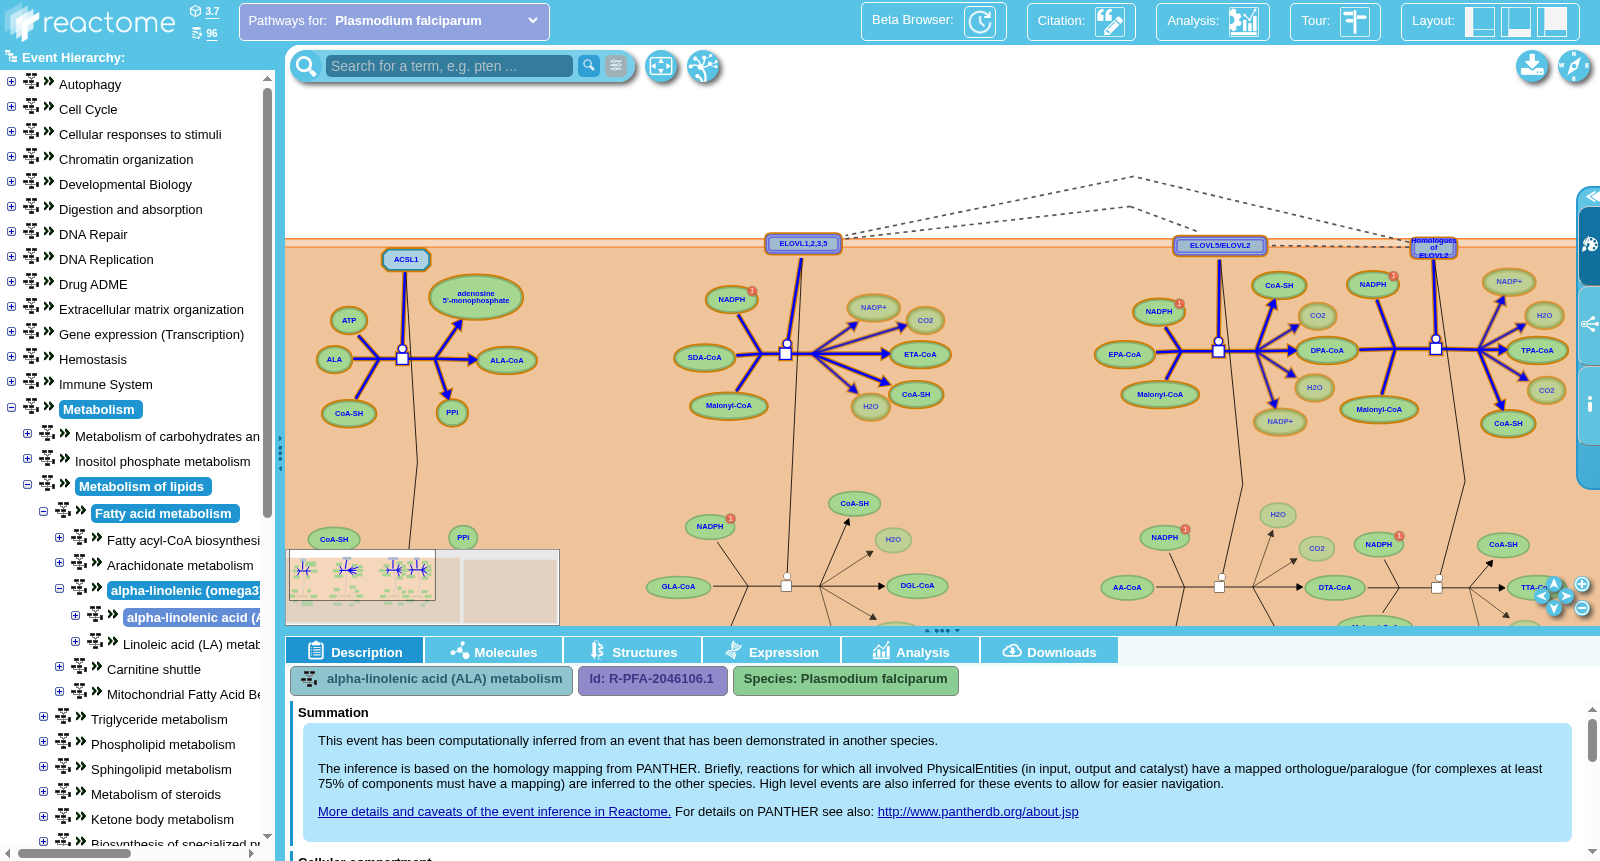Toggle the hierarchy panel layout button

point(1479,21)
